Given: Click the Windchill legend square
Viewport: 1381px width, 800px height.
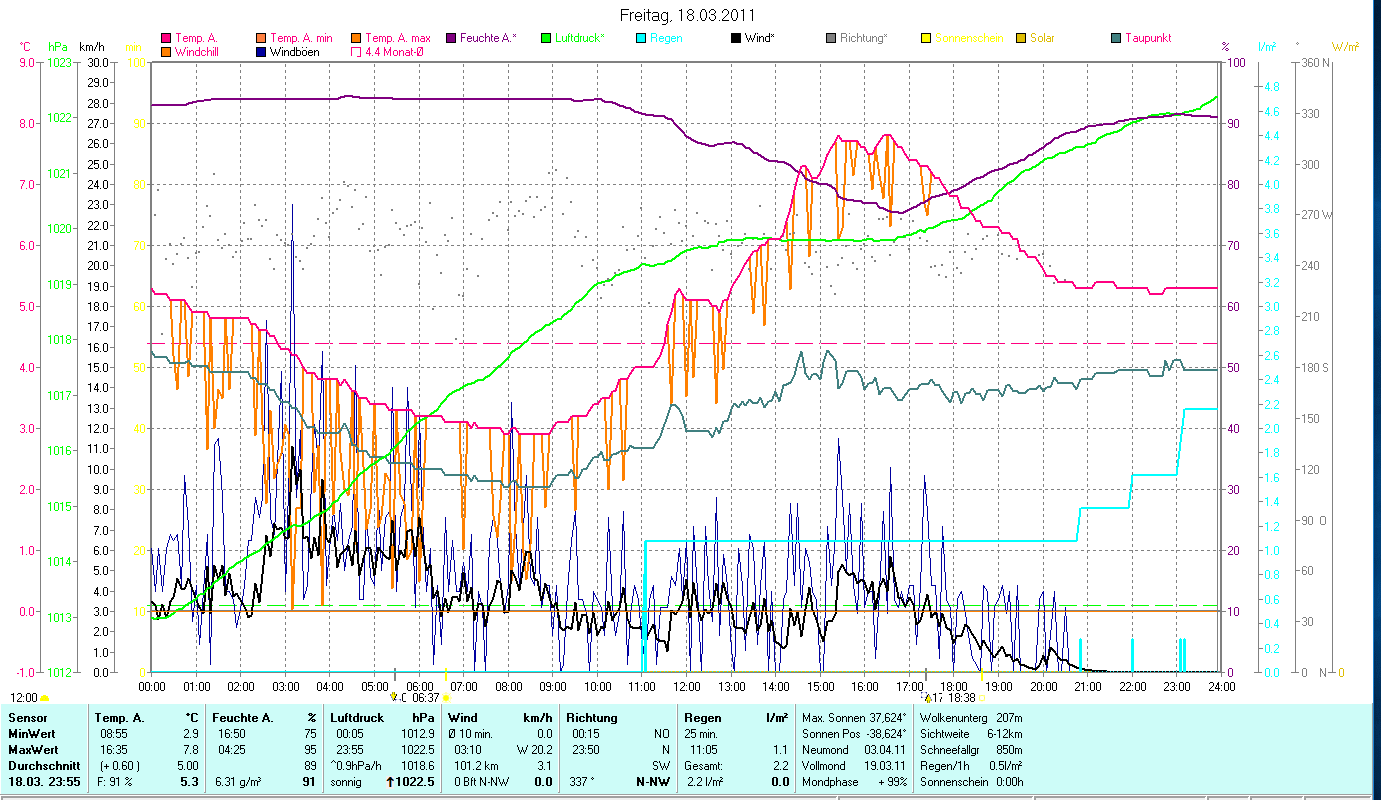Looking at the screenshot, I should point(166,52).
